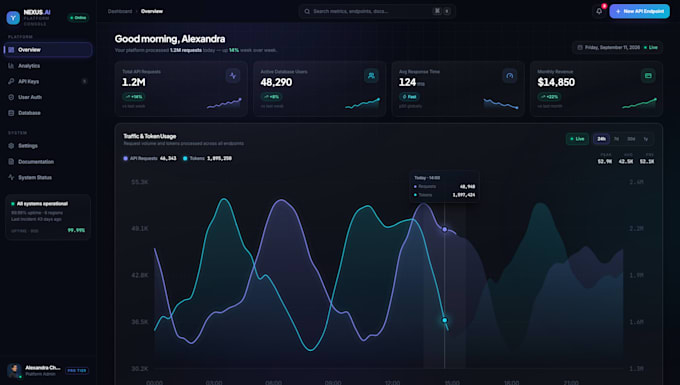Open the notifications bell
680x385 pixels.
(x=599, y=11)
